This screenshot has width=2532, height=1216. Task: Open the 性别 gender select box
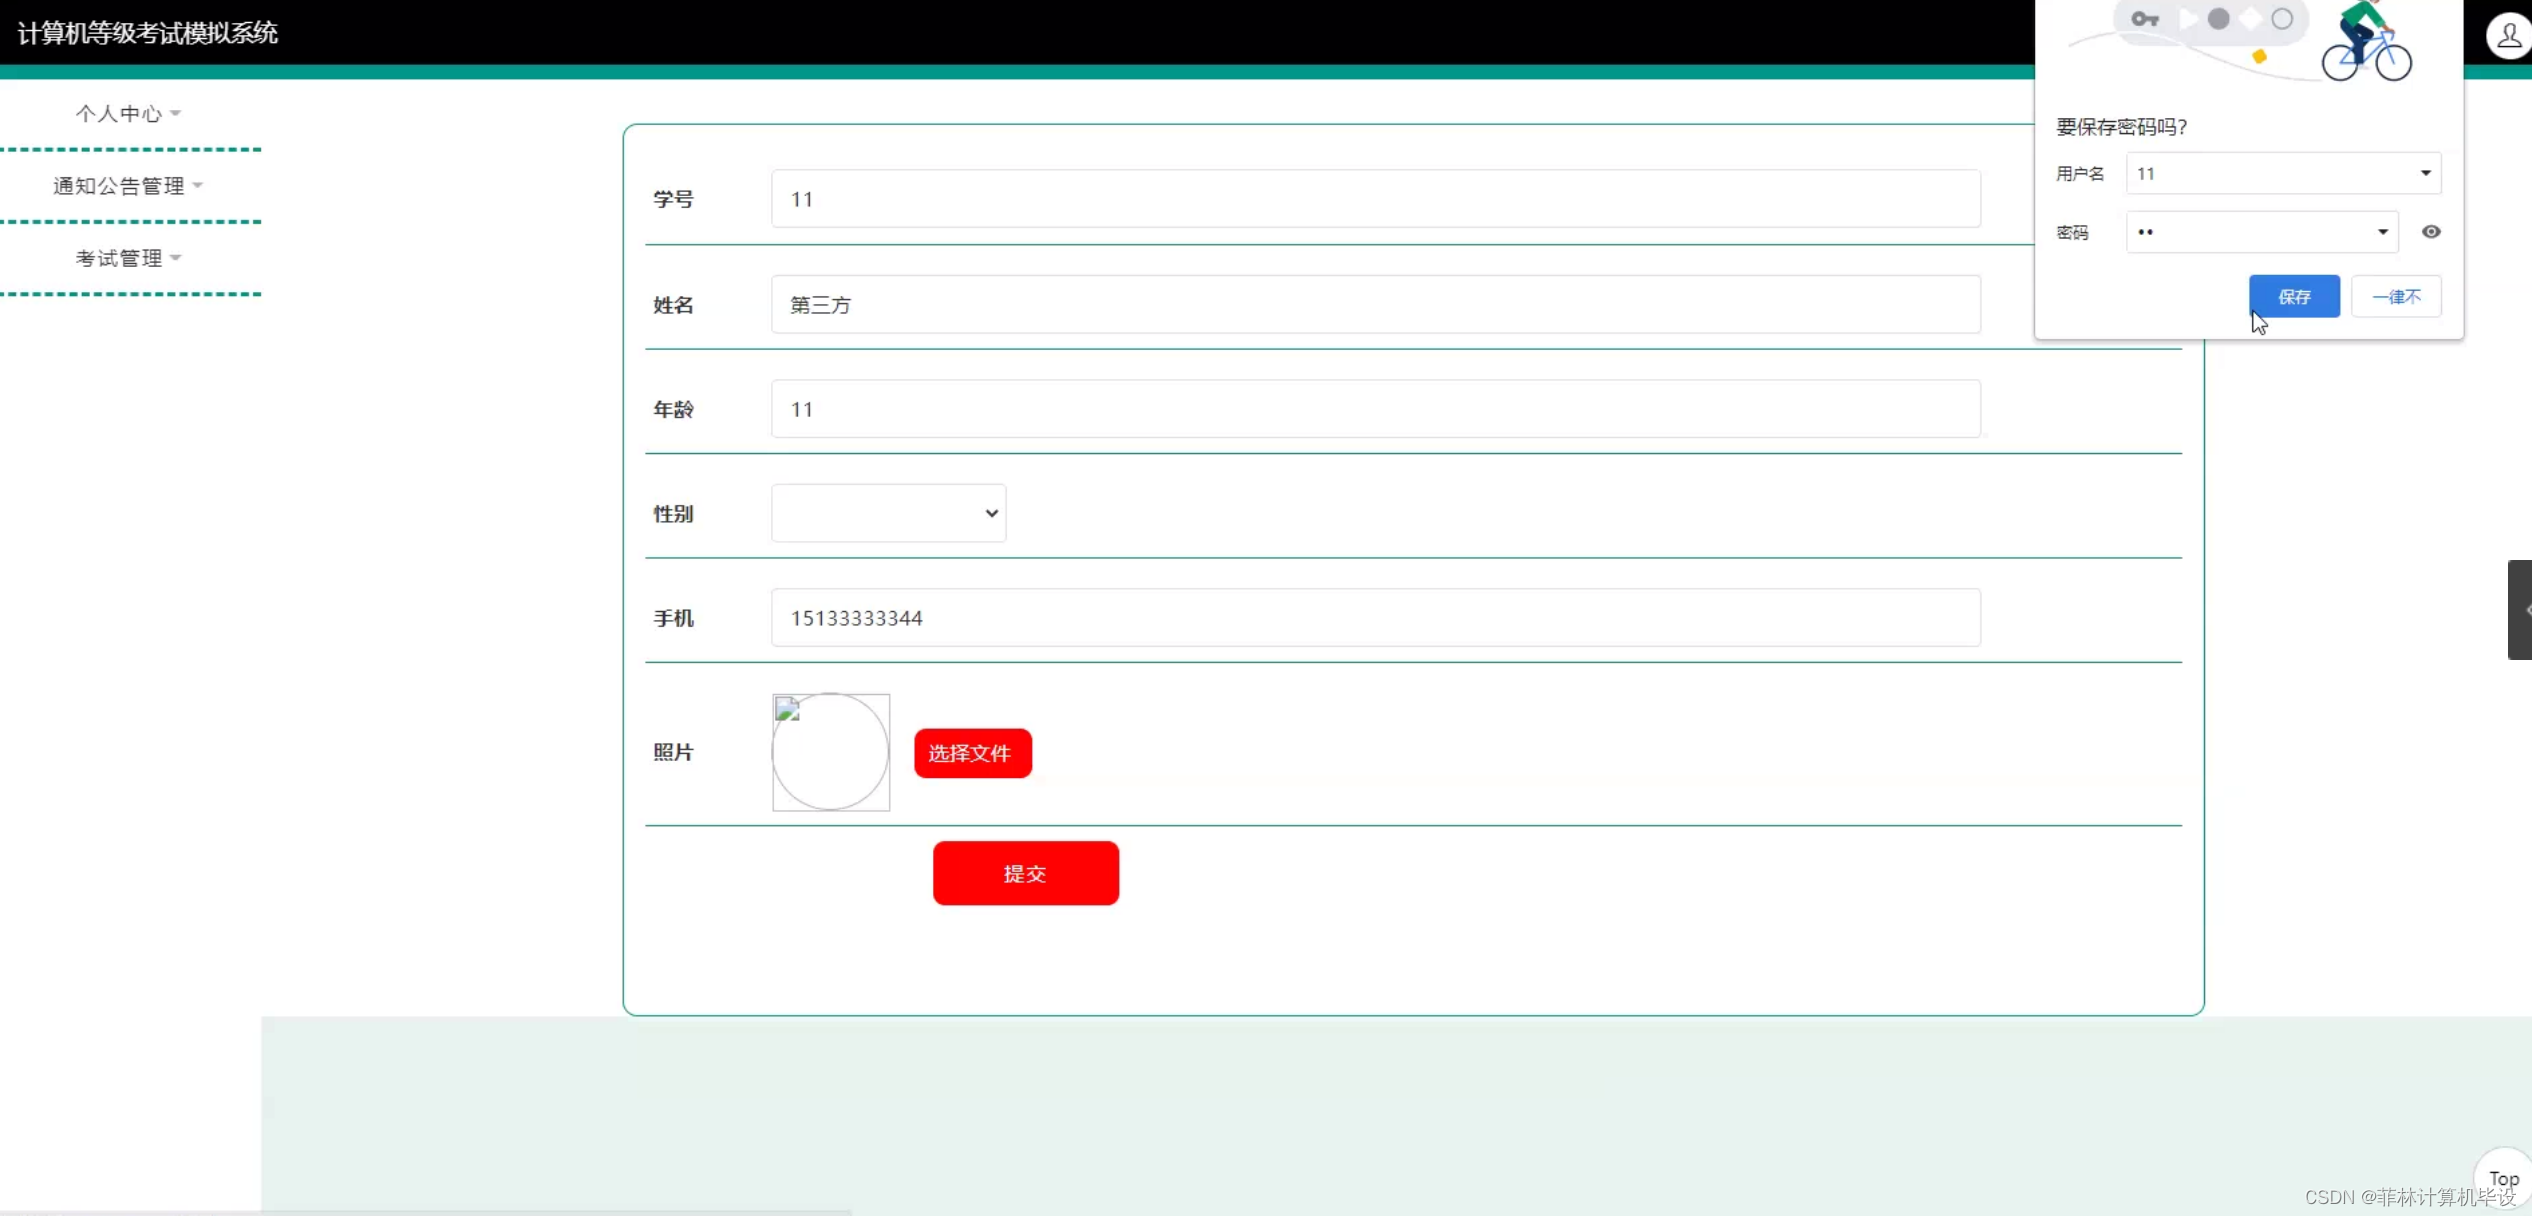pos(888,513)
